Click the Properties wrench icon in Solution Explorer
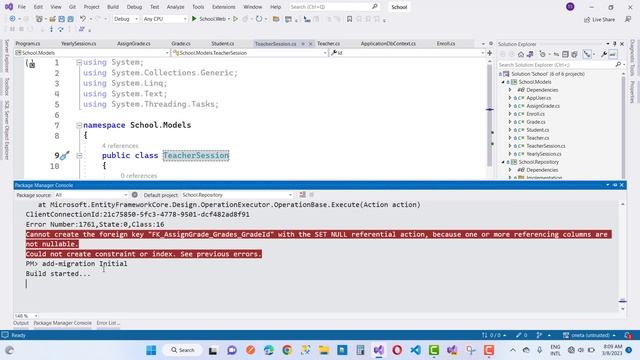Viewport: 640px width, 360px height. pos(604,54)
